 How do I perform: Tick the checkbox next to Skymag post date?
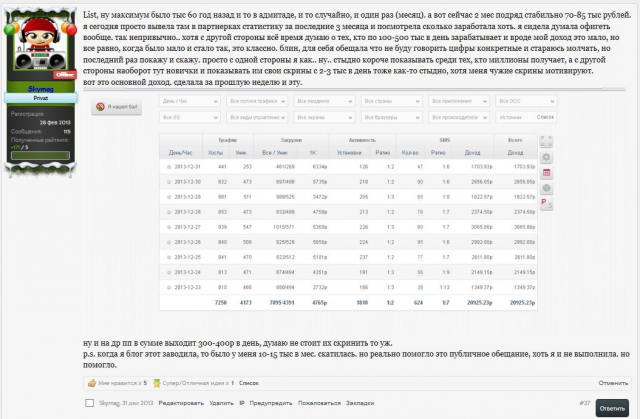89,403
